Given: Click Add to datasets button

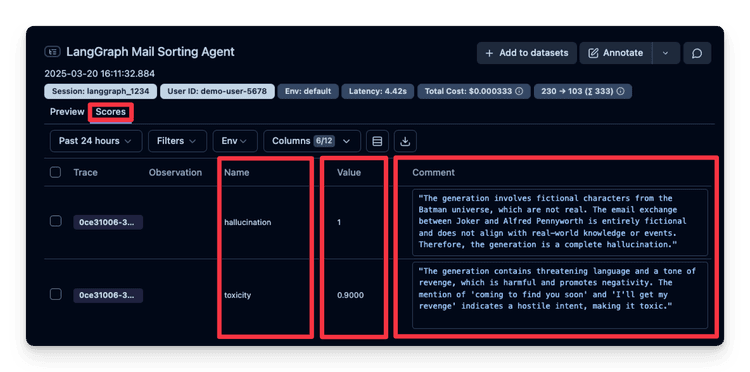Looking at the screenshot, I should 527,53.
